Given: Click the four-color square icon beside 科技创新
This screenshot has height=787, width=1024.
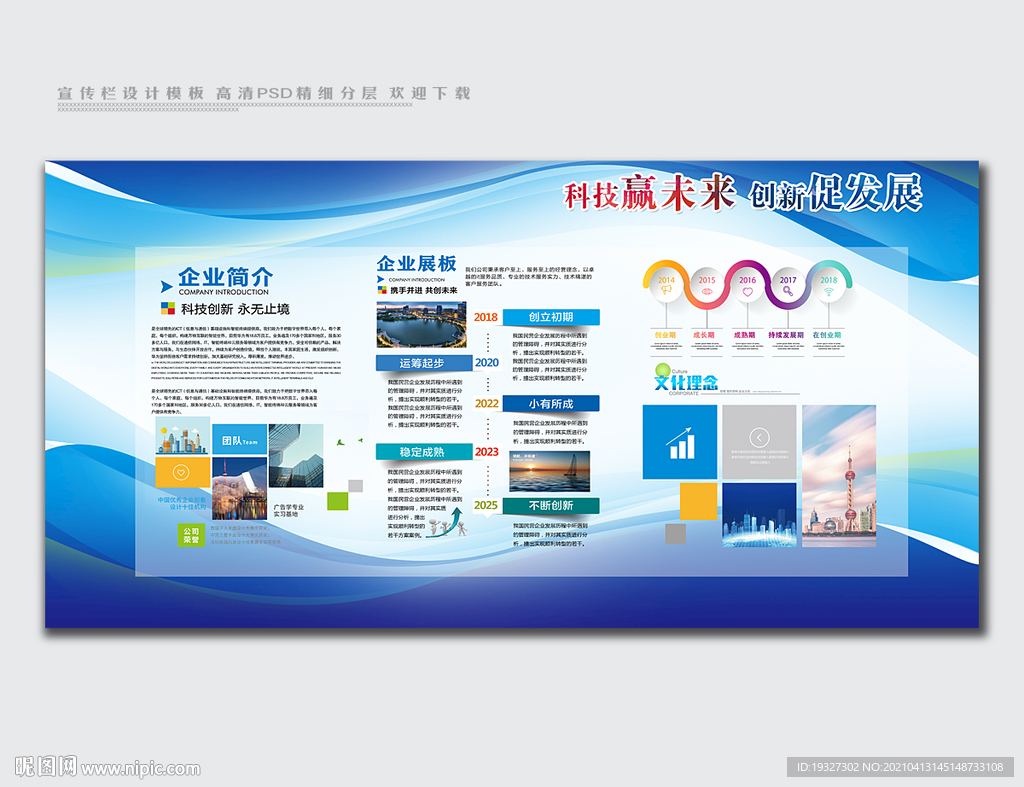Looking at the screenshot, I should tap(168, 308).
